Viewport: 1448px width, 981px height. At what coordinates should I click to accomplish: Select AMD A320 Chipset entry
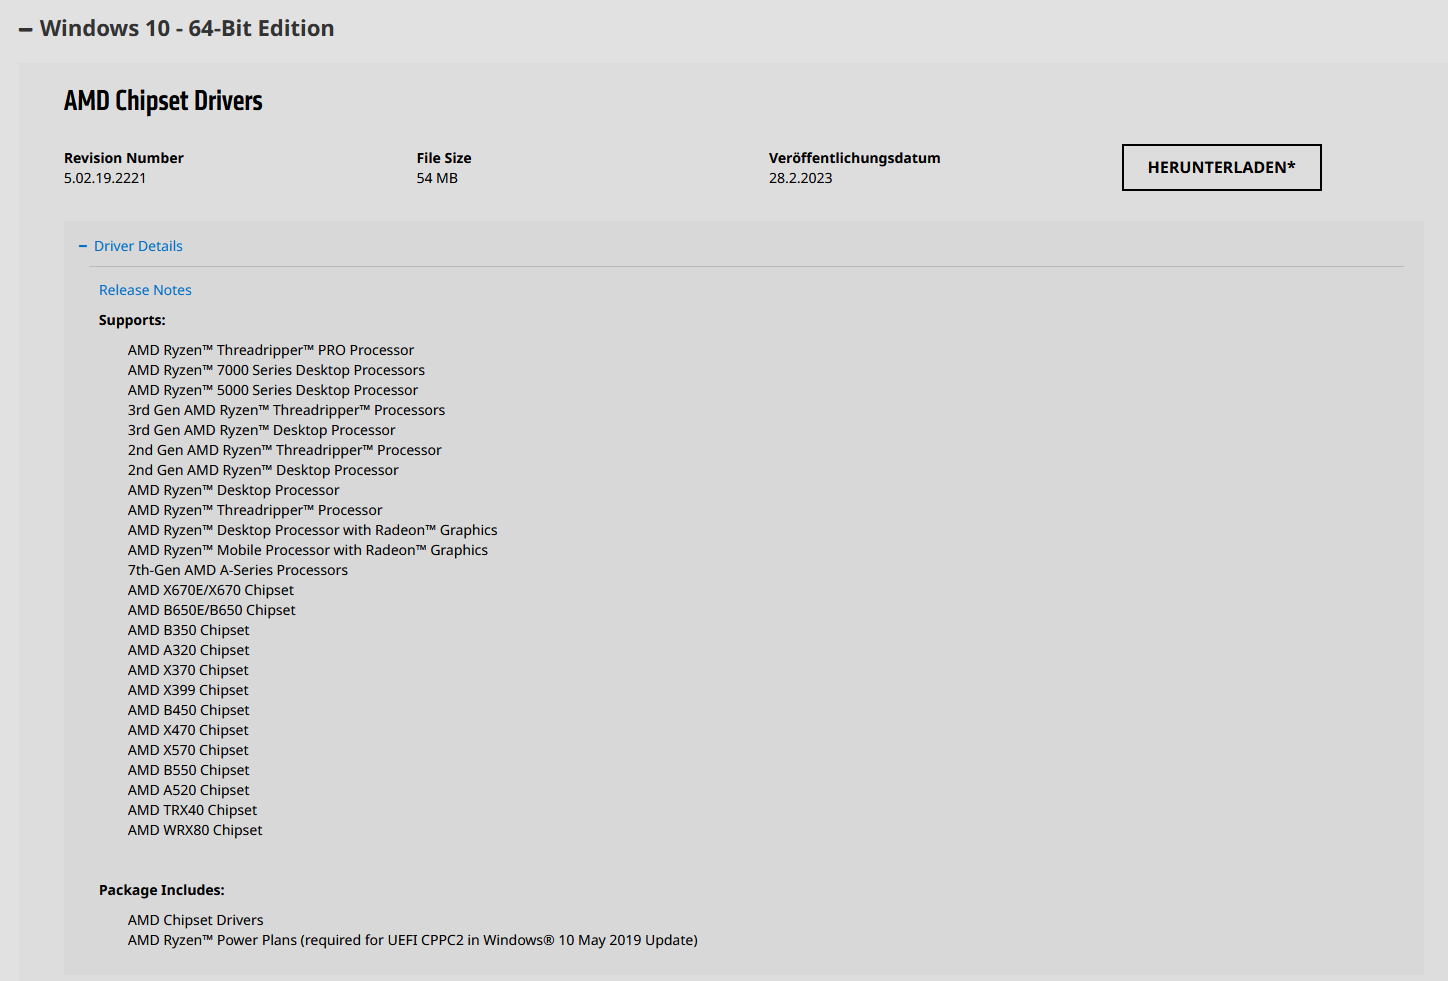(189, 650)
